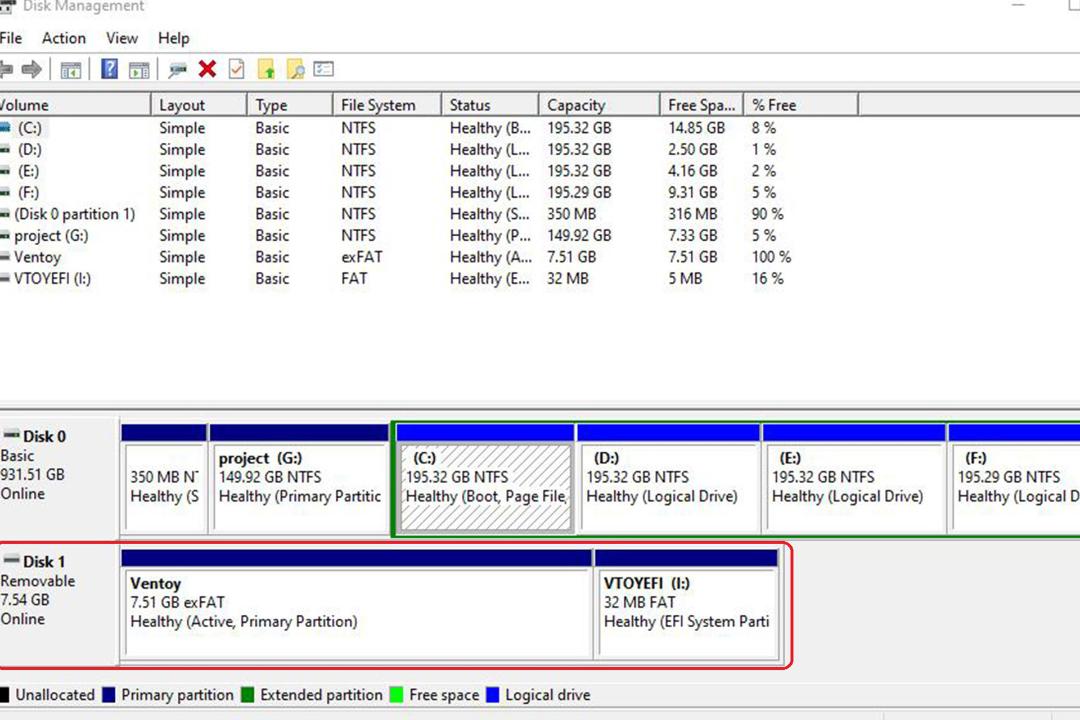Viewport: 1080px width, 720px height.
Task: Click the Connect/rescan disk toolbar icon
Action: coord(177,69)
